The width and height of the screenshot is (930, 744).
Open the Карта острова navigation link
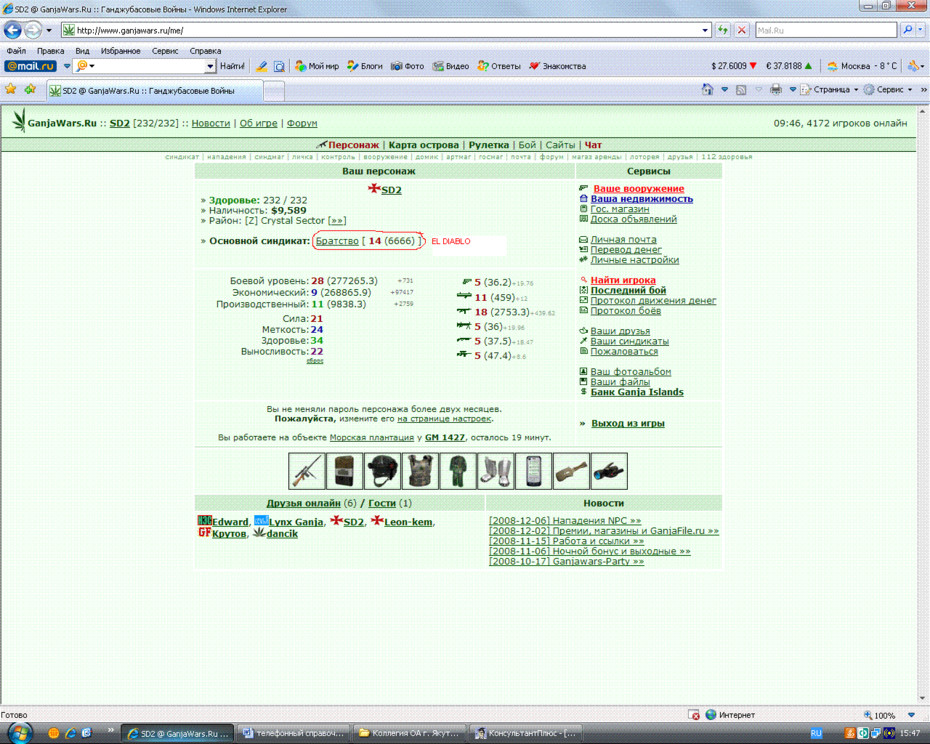[423, 145]
